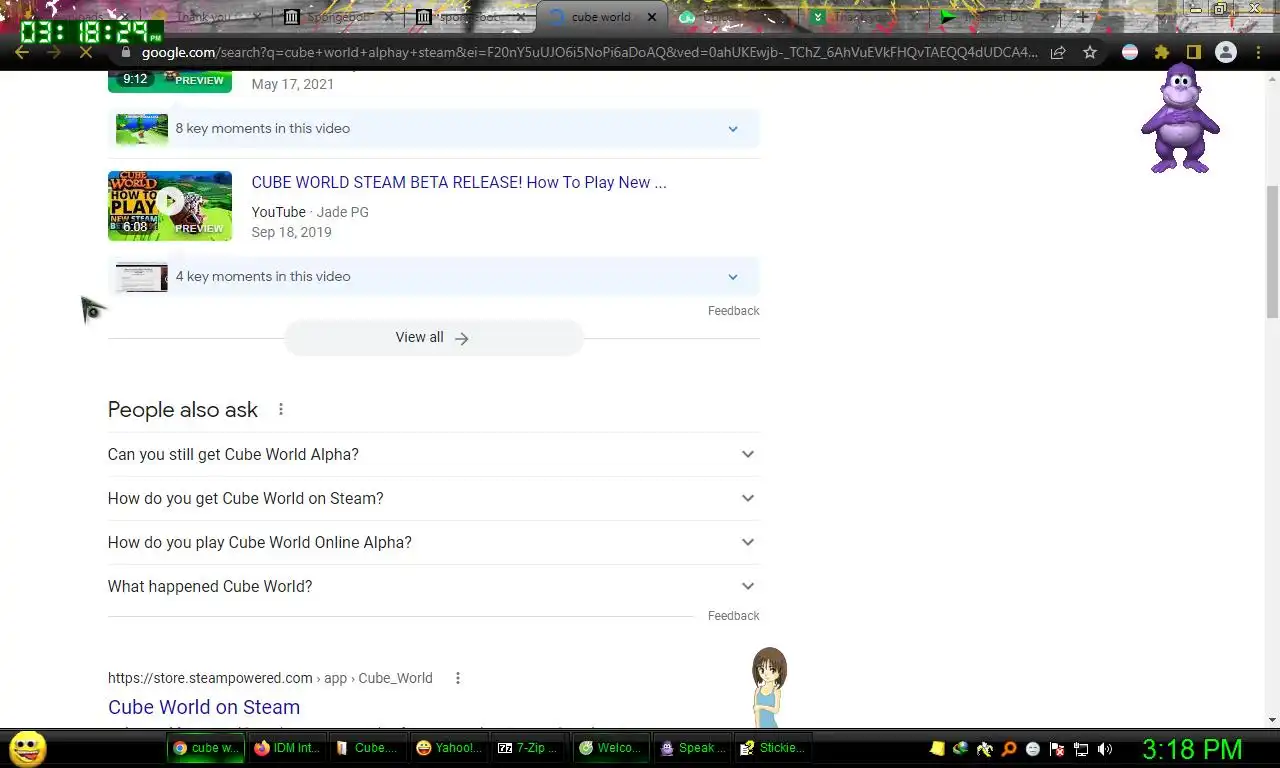Open new tab with plus button
This screenshot has width=1280, height=768.
[x=1082, y=17]
